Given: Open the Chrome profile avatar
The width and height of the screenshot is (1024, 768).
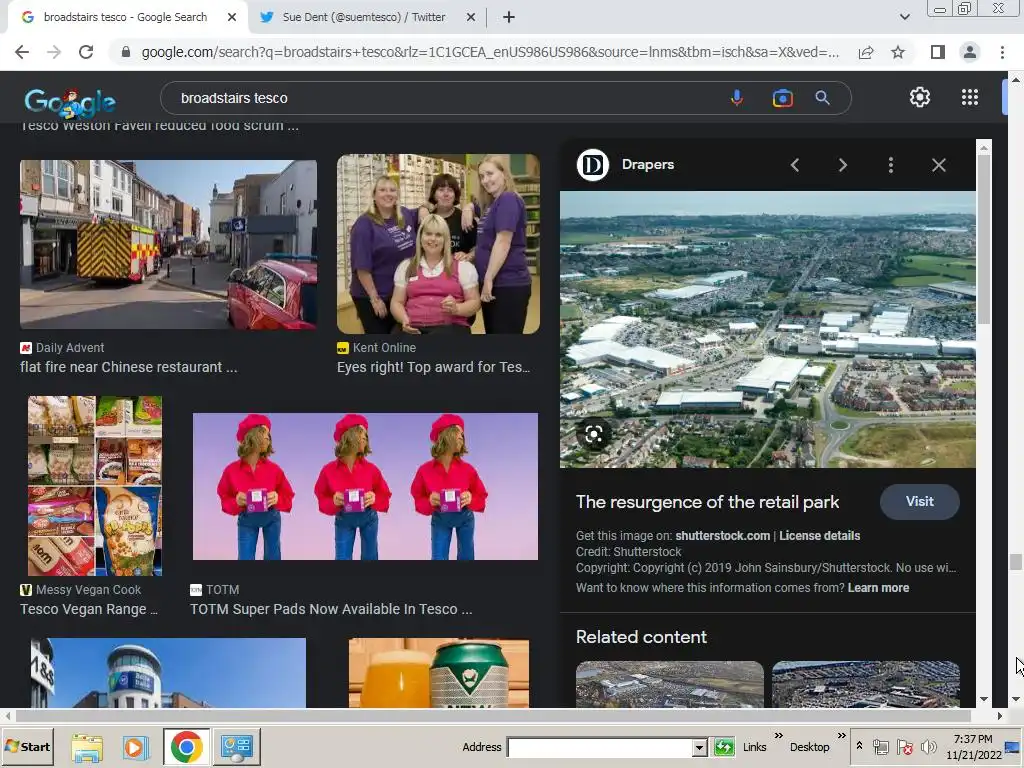Looking at the screenshot, I should 970,52.
